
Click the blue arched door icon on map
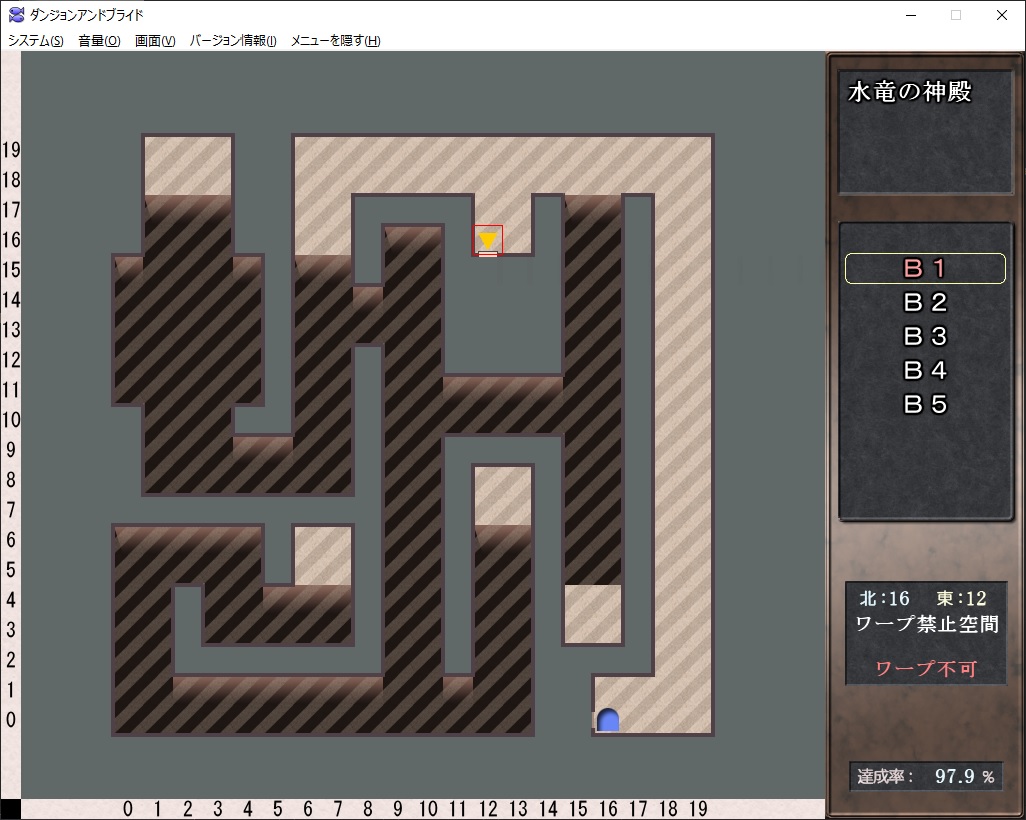point(608,720)
